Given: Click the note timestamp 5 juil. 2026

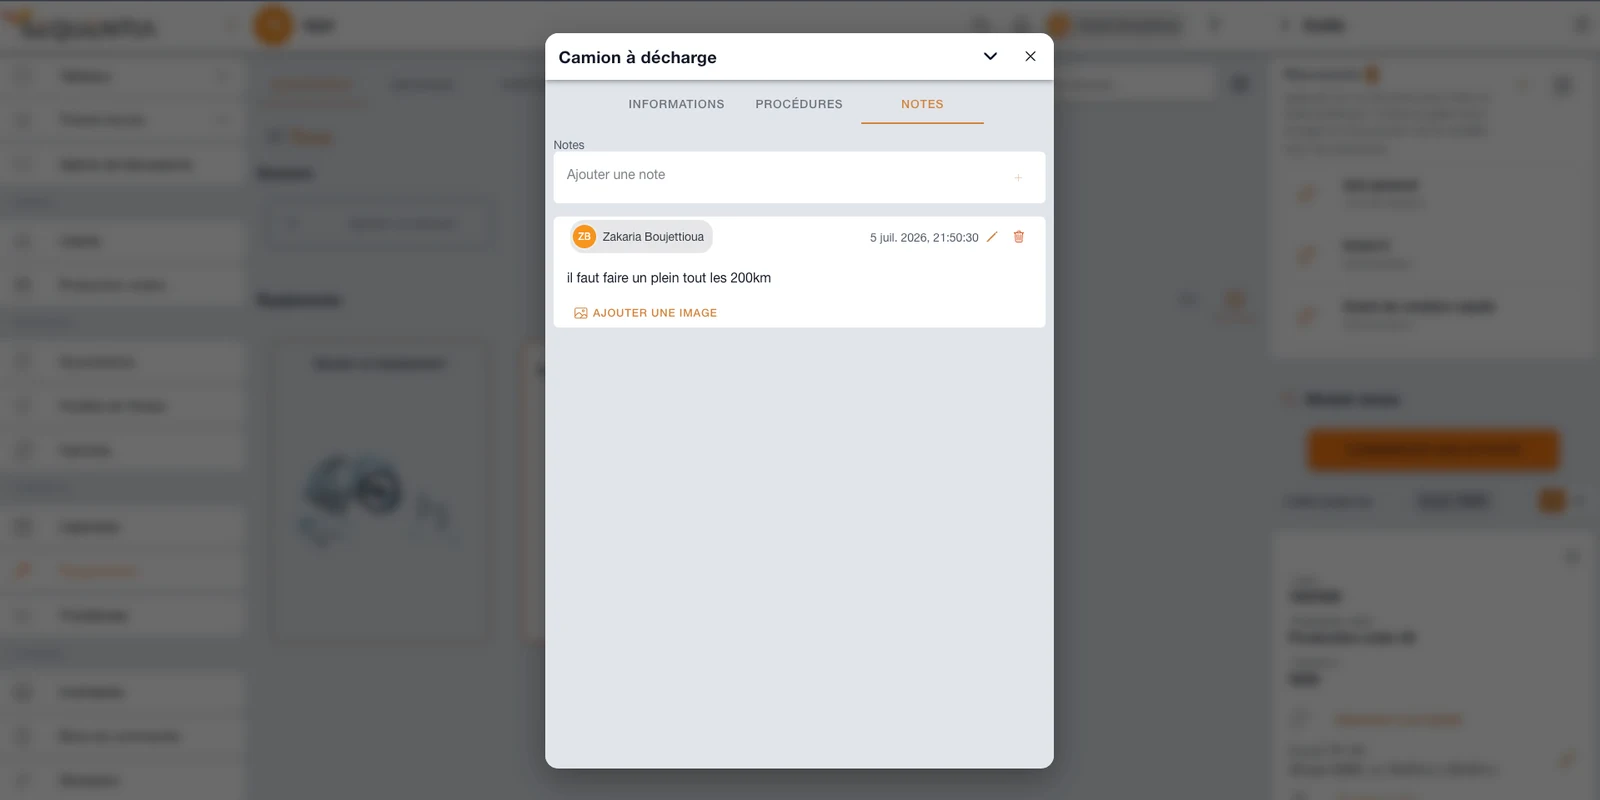Looking at the screenshot, I should pyautogui.click(x=924, y=238).
